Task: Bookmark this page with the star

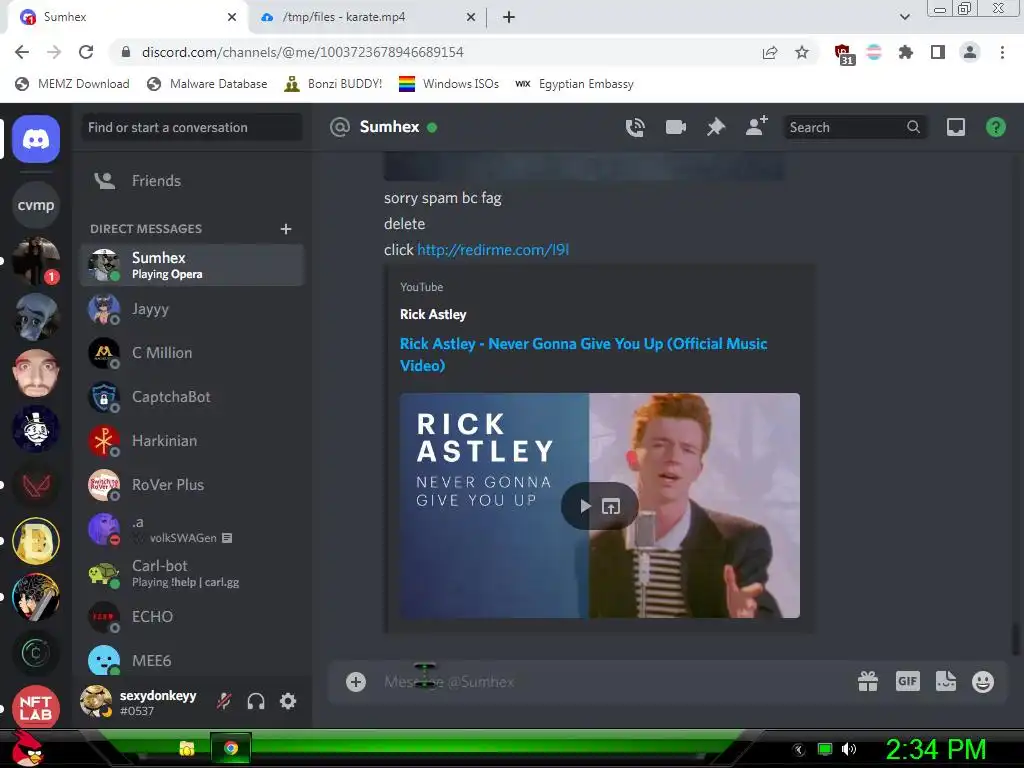Action: pos(802,52)
